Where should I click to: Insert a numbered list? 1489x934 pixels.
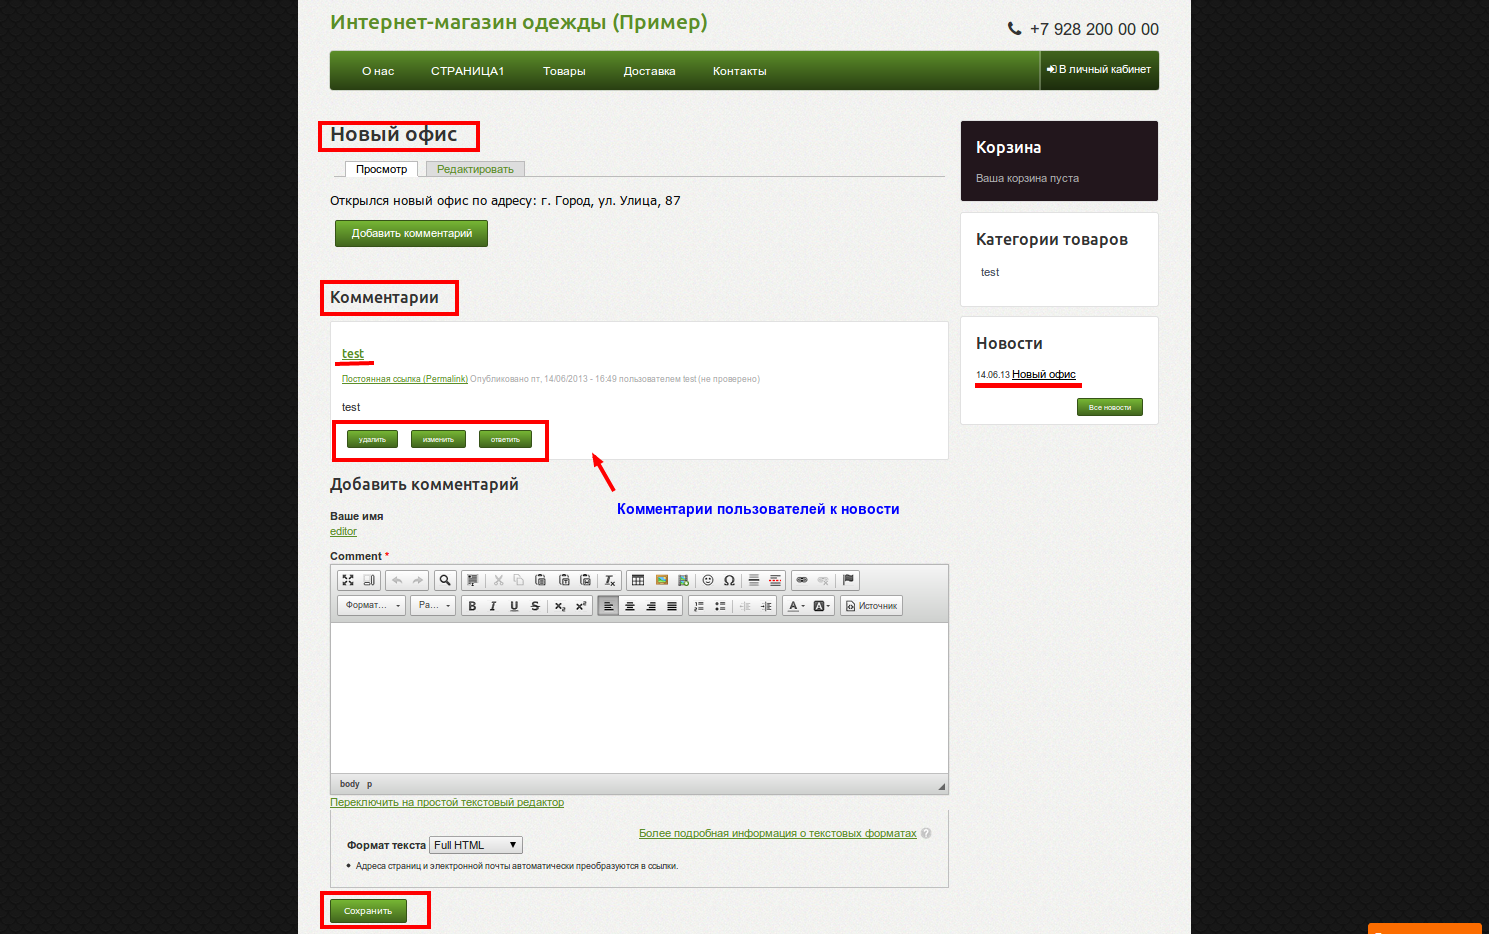point(699,606)
